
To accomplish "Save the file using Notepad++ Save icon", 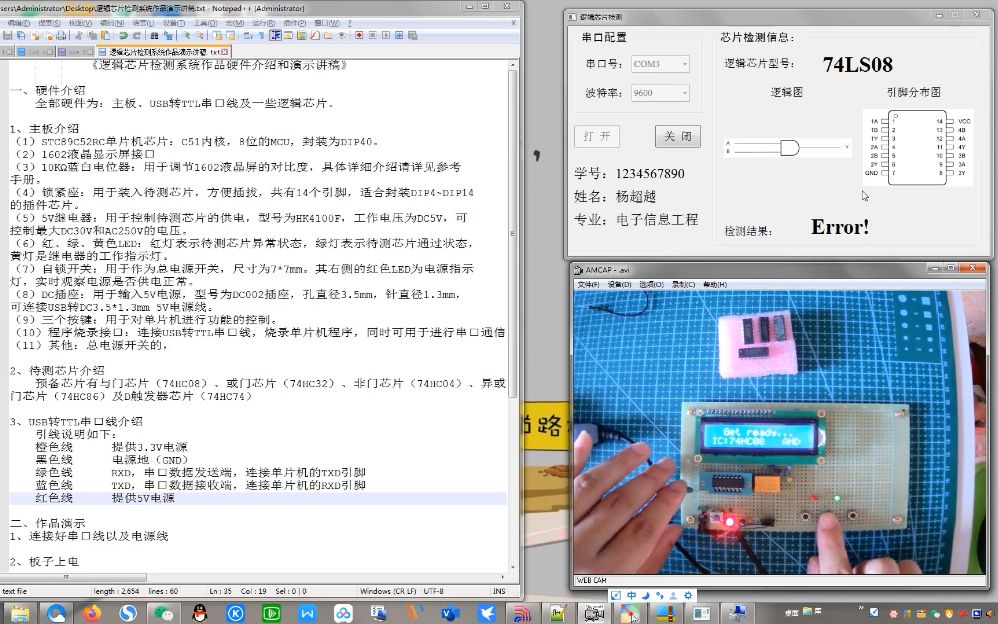I will coord(9,35).
